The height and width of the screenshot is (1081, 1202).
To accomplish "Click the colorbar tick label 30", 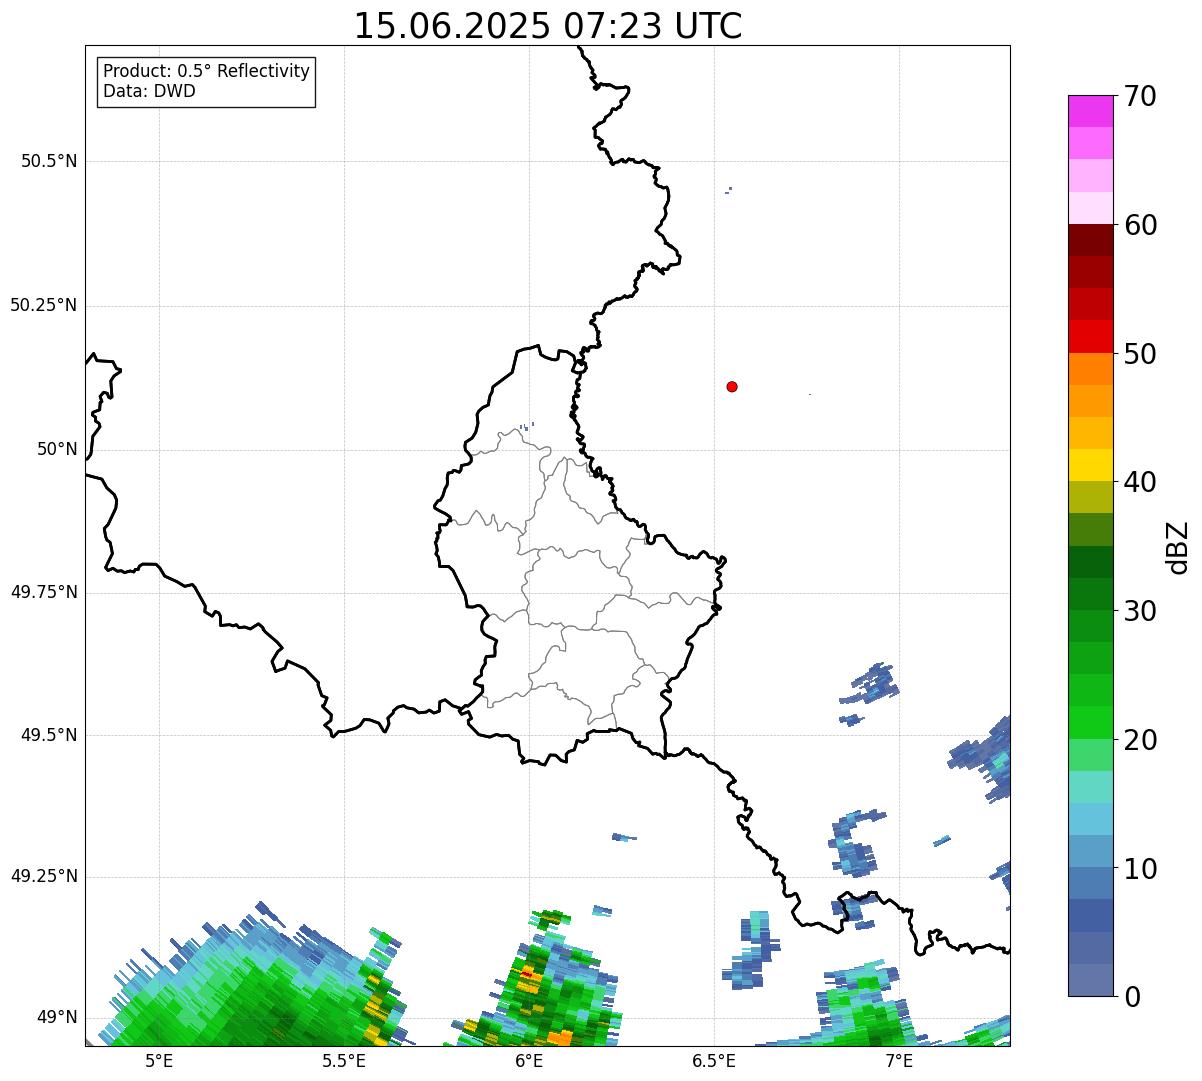I will (x=1140, y=611).
